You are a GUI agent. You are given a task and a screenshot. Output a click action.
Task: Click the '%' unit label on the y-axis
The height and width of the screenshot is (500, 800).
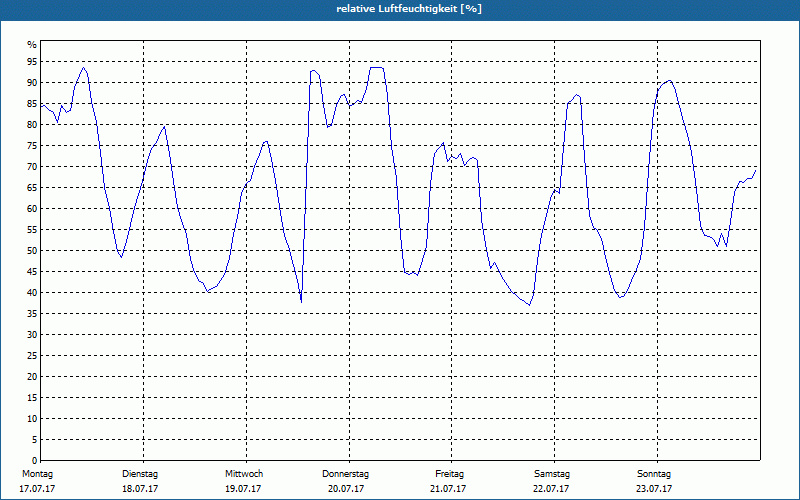point(32,45)
